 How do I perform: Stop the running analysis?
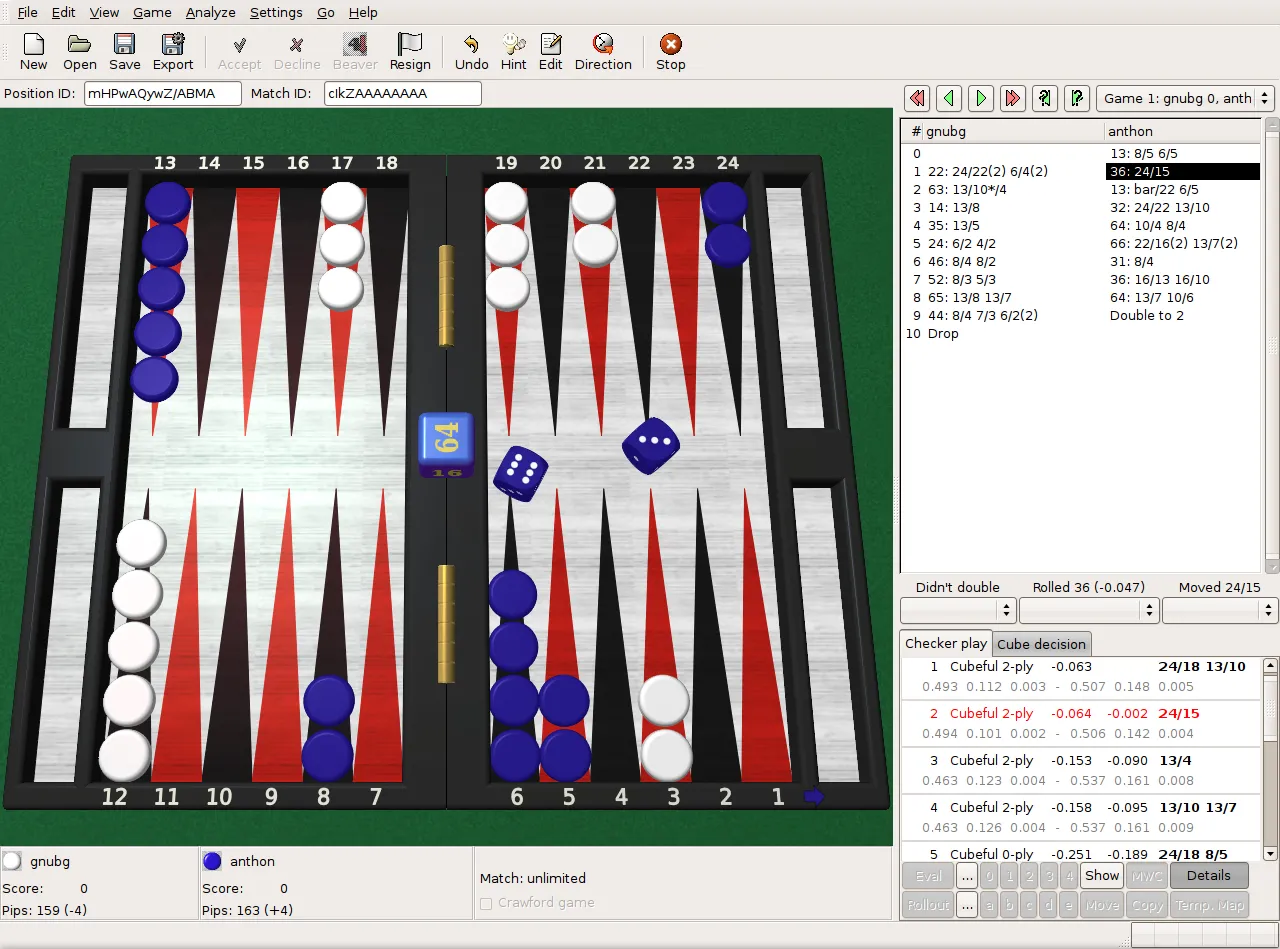pyautogui.click(x=669, y=51)
